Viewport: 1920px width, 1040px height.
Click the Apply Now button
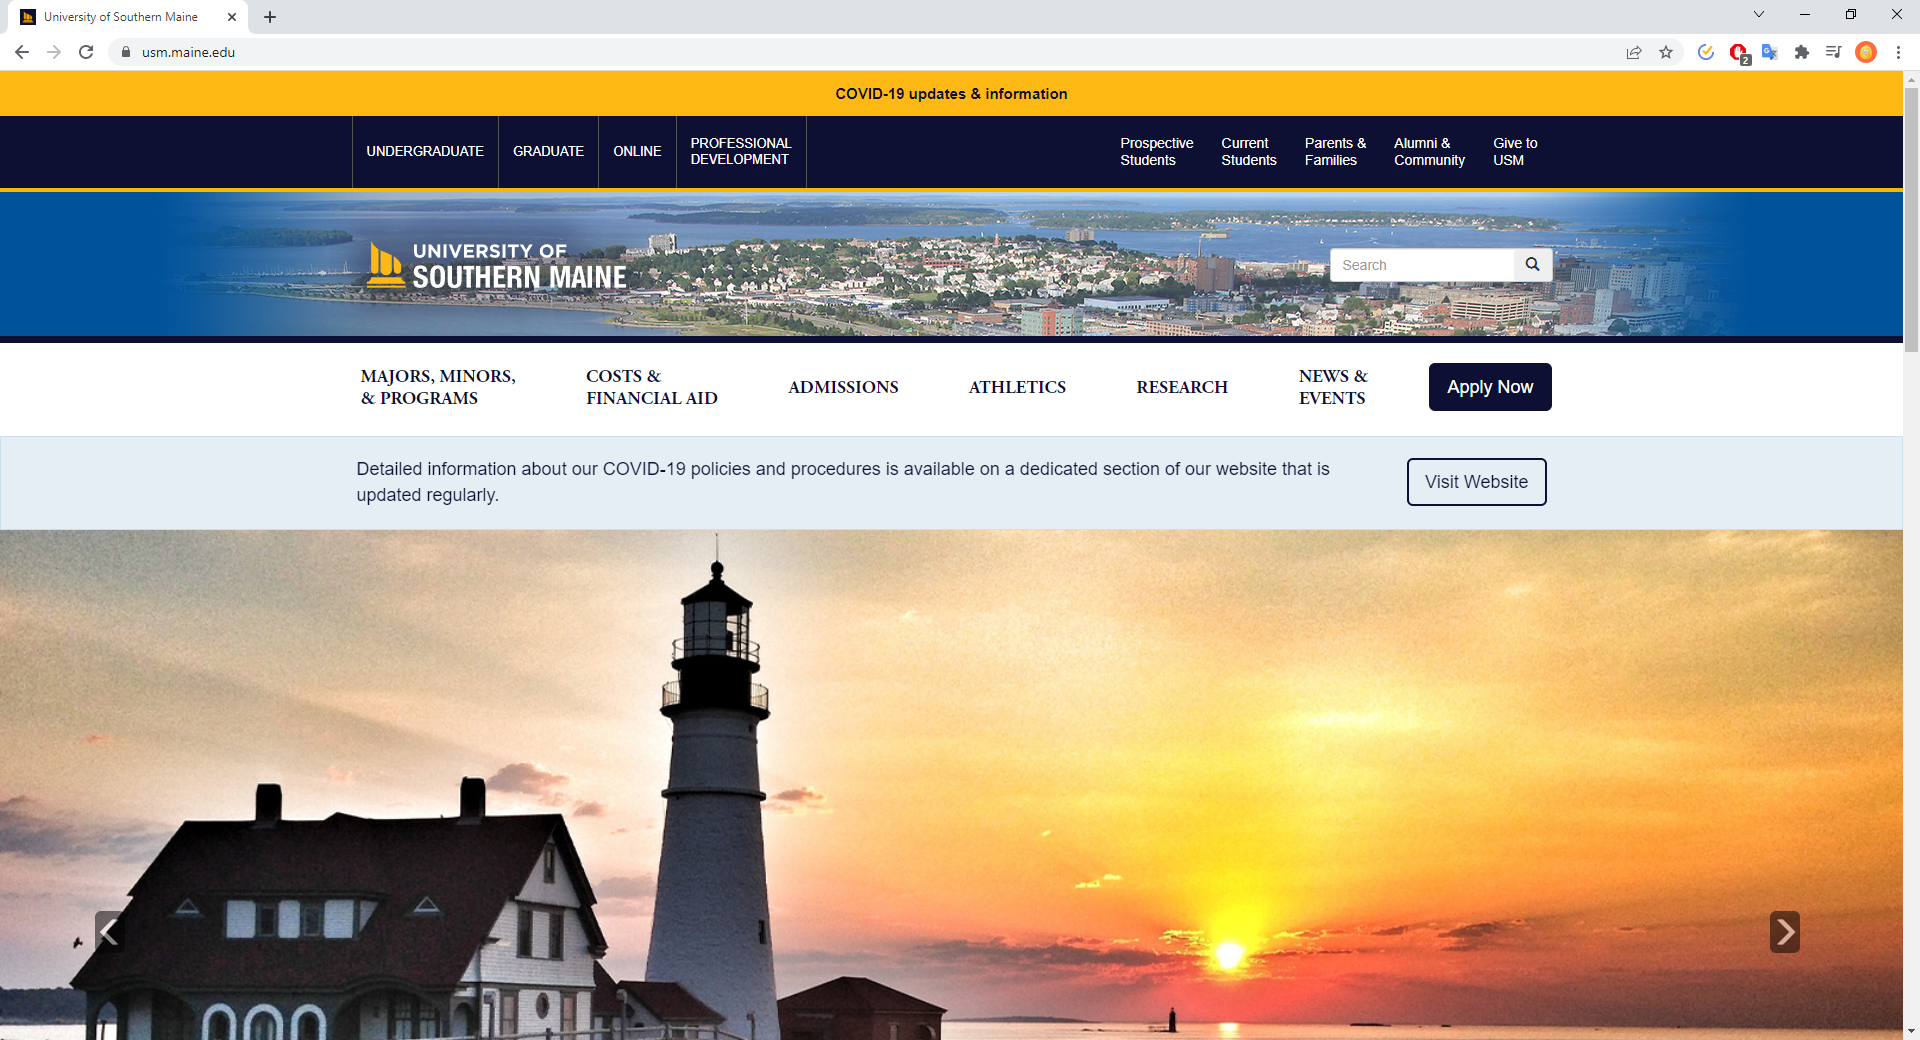1489,387
